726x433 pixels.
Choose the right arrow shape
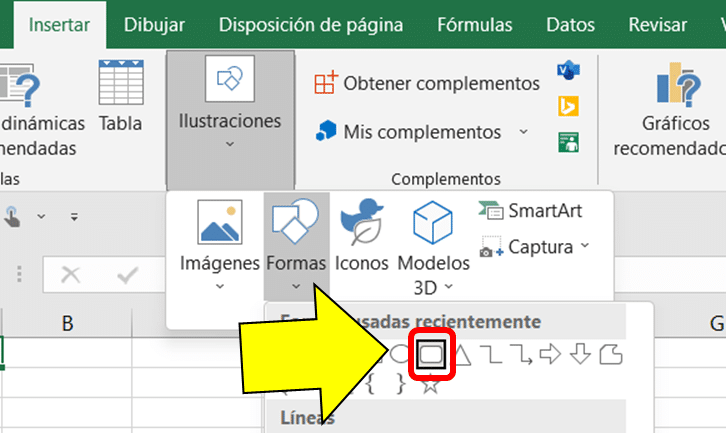tap(550, 353)
